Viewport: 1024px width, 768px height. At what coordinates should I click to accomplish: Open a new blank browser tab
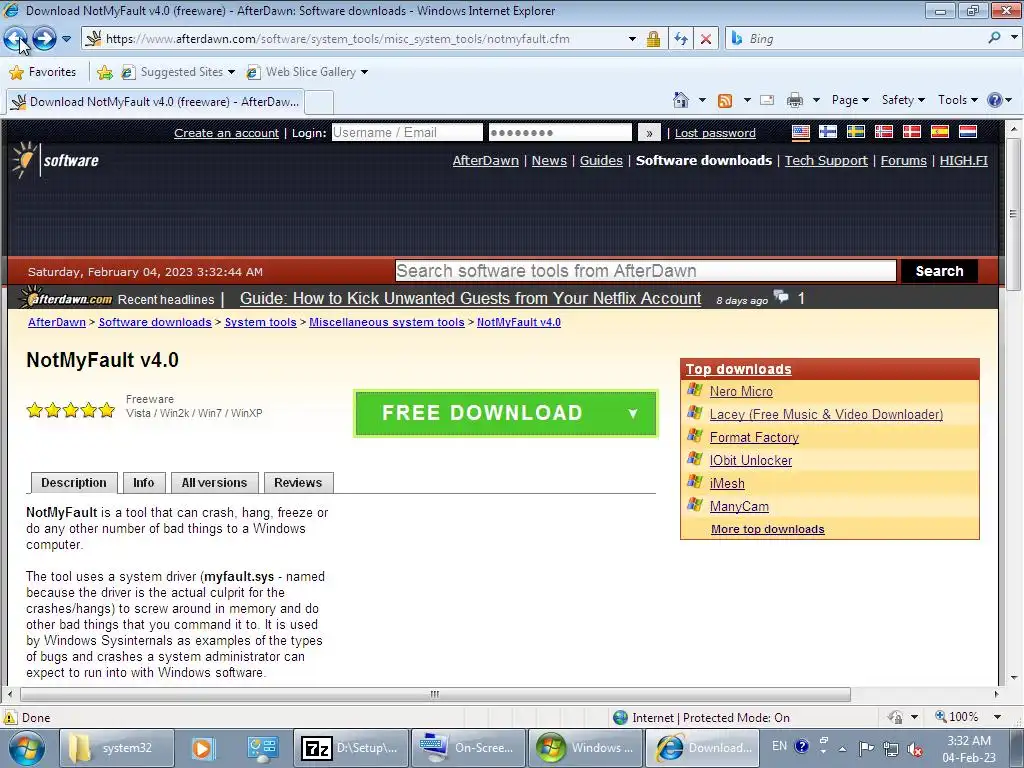coord(319,103)
